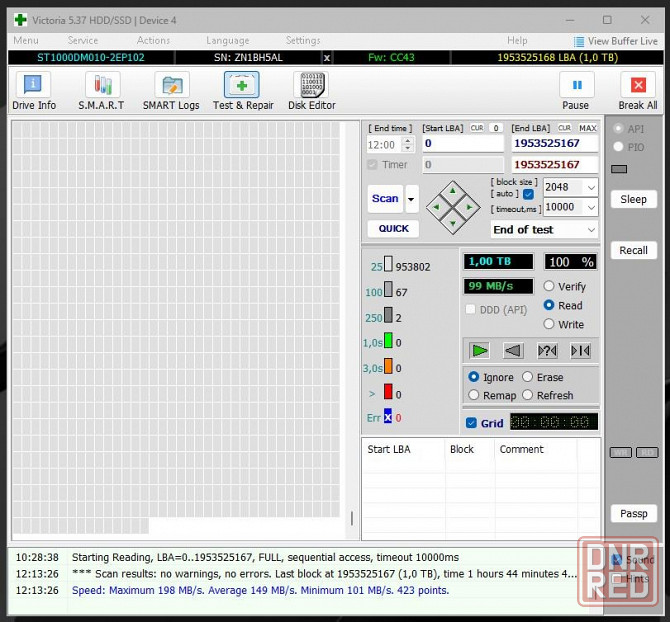The image size is (670, 622).
Task: Click the Break All icon
Action: click(637, 91)
